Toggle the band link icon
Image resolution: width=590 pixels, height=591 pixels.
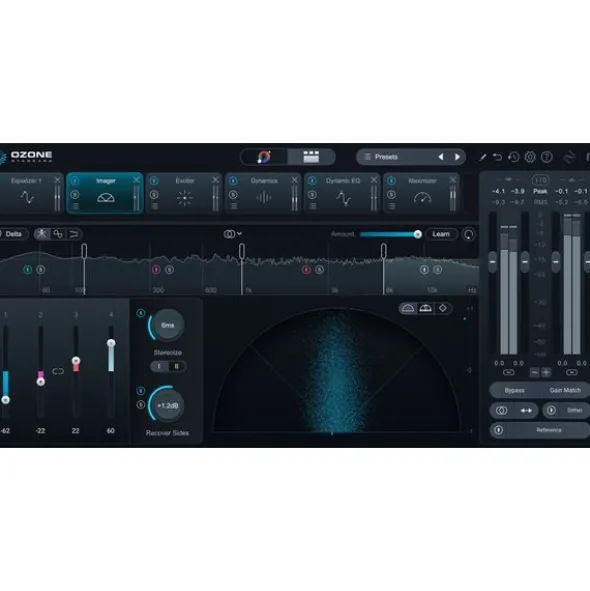pyautogui.click(x=58, y=371)
